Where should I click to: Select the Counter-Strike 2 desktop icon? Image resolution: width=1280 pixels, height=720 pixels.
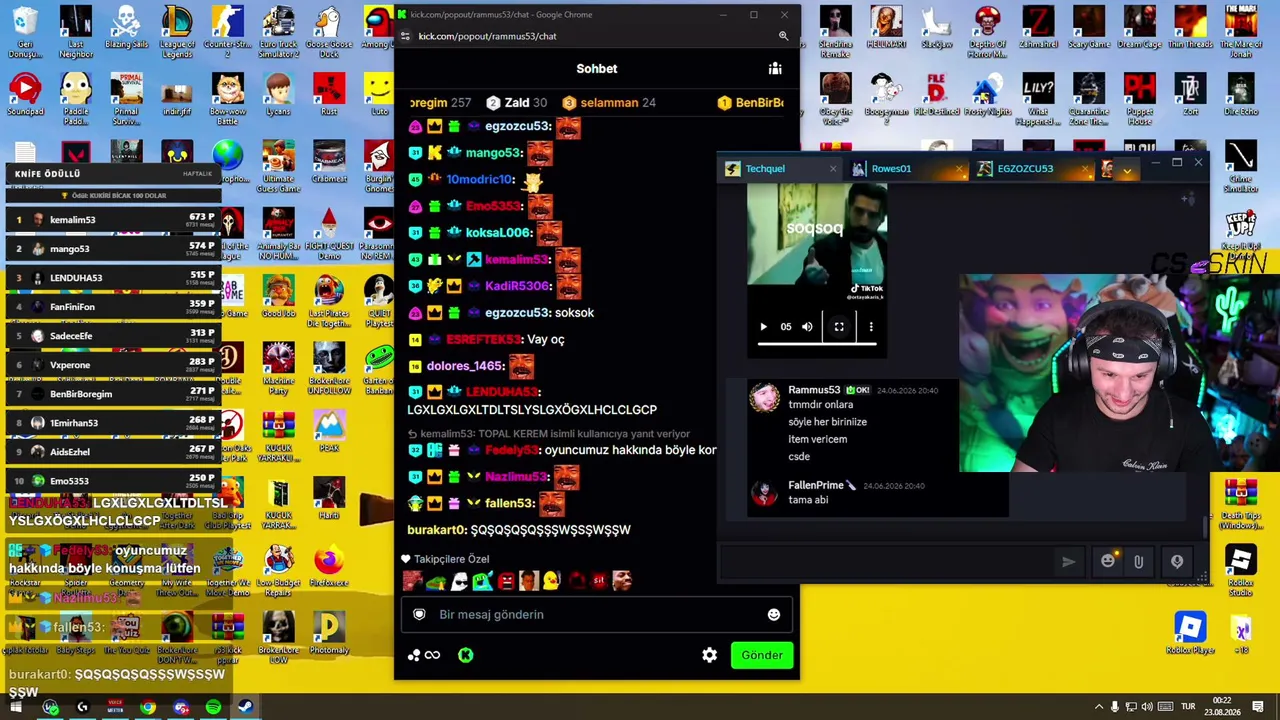pos(228,33)
